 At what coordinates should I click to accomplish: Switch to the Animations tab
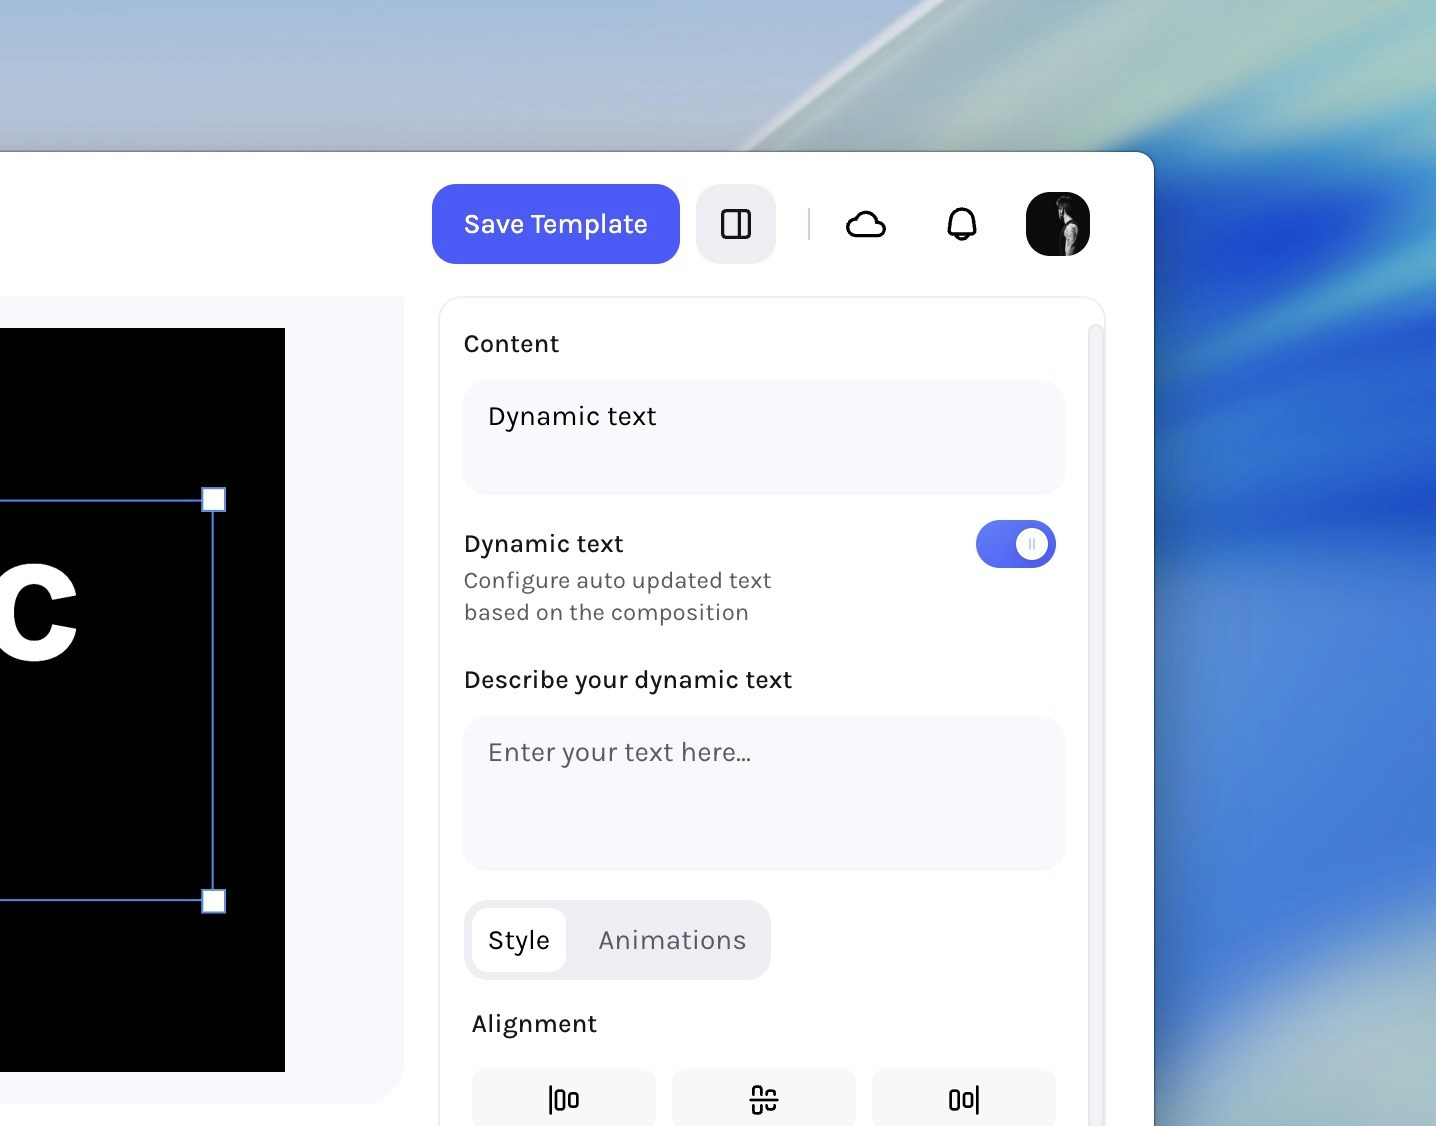coord(672,940)
